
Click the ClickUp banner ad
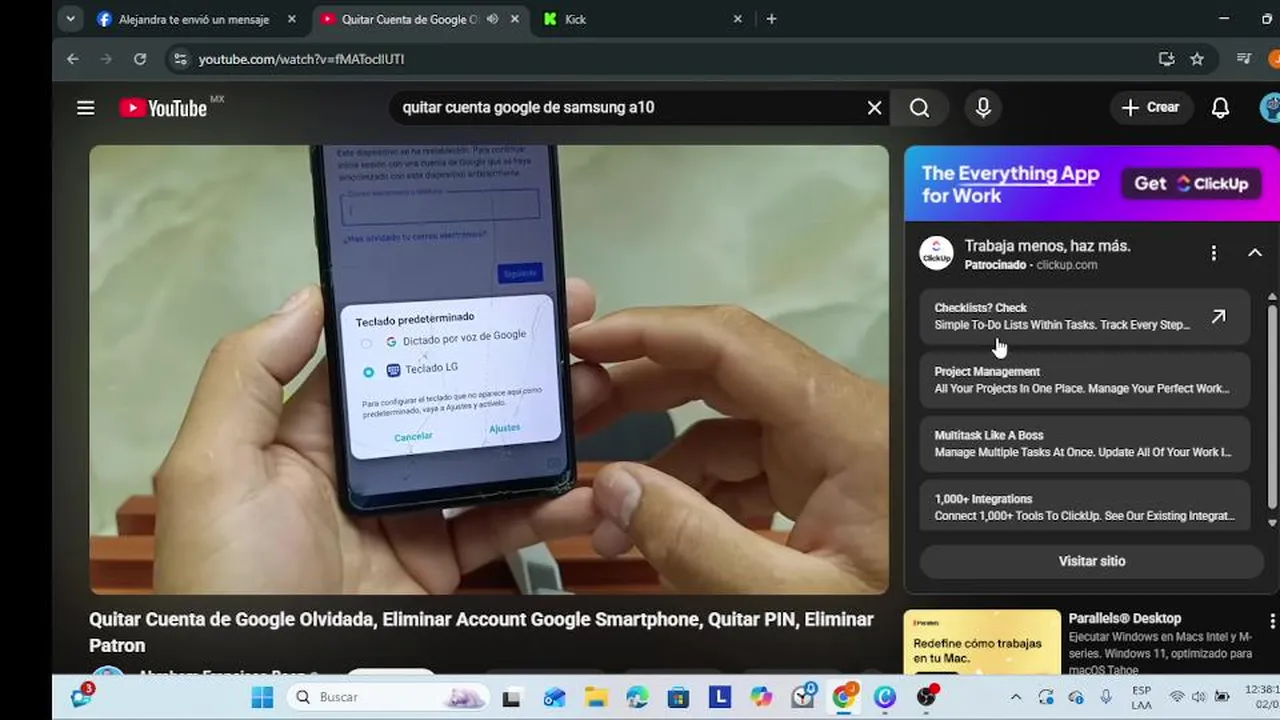point(1092,183)
